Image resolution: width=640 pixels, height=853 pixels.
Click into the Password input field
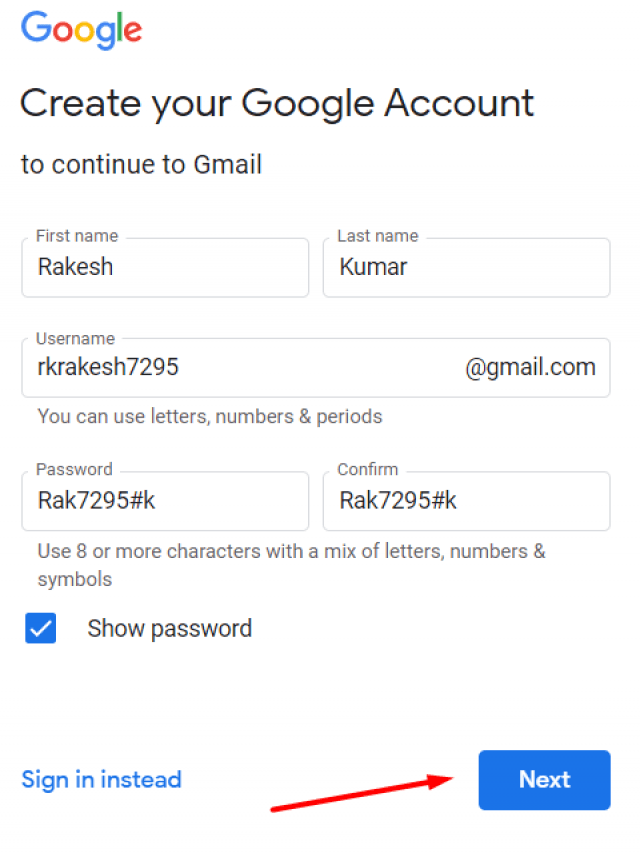[x=165, y=501]
